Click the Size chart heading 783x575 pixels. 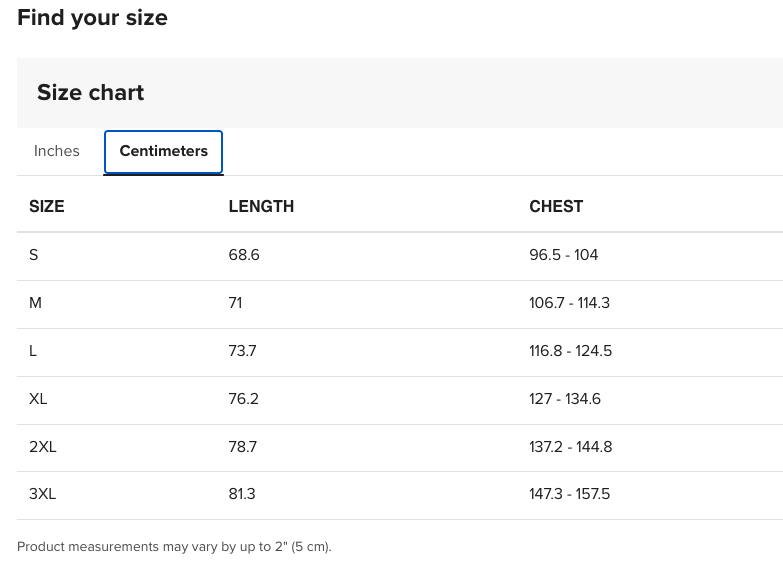91,93
